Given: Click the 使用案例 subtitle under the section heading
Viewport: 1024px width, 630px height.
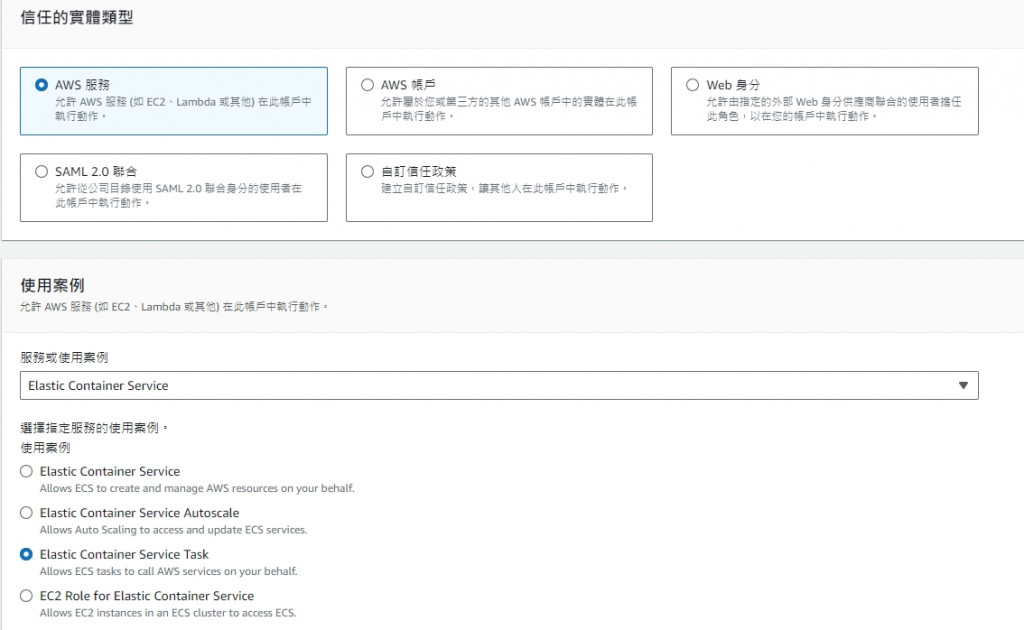Looking at the screenshot, I should (173, 307).
